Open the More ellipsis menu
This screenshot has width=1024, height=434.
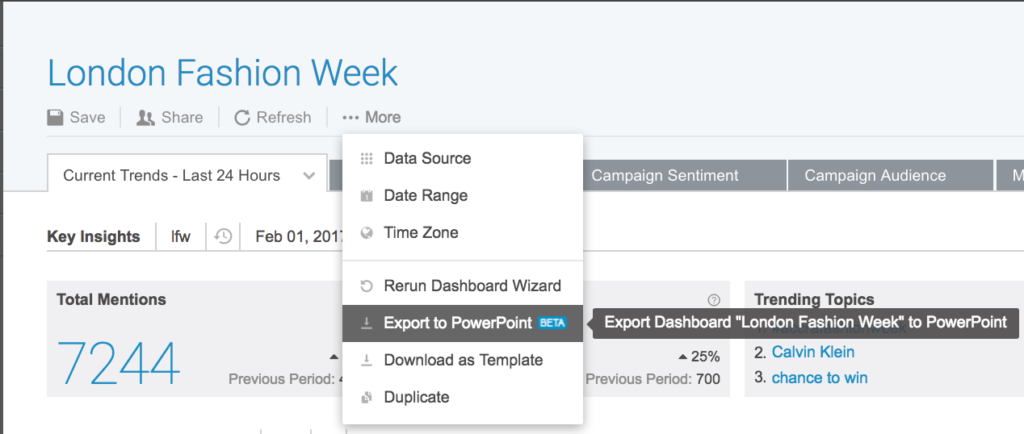(x=371, y=118)
